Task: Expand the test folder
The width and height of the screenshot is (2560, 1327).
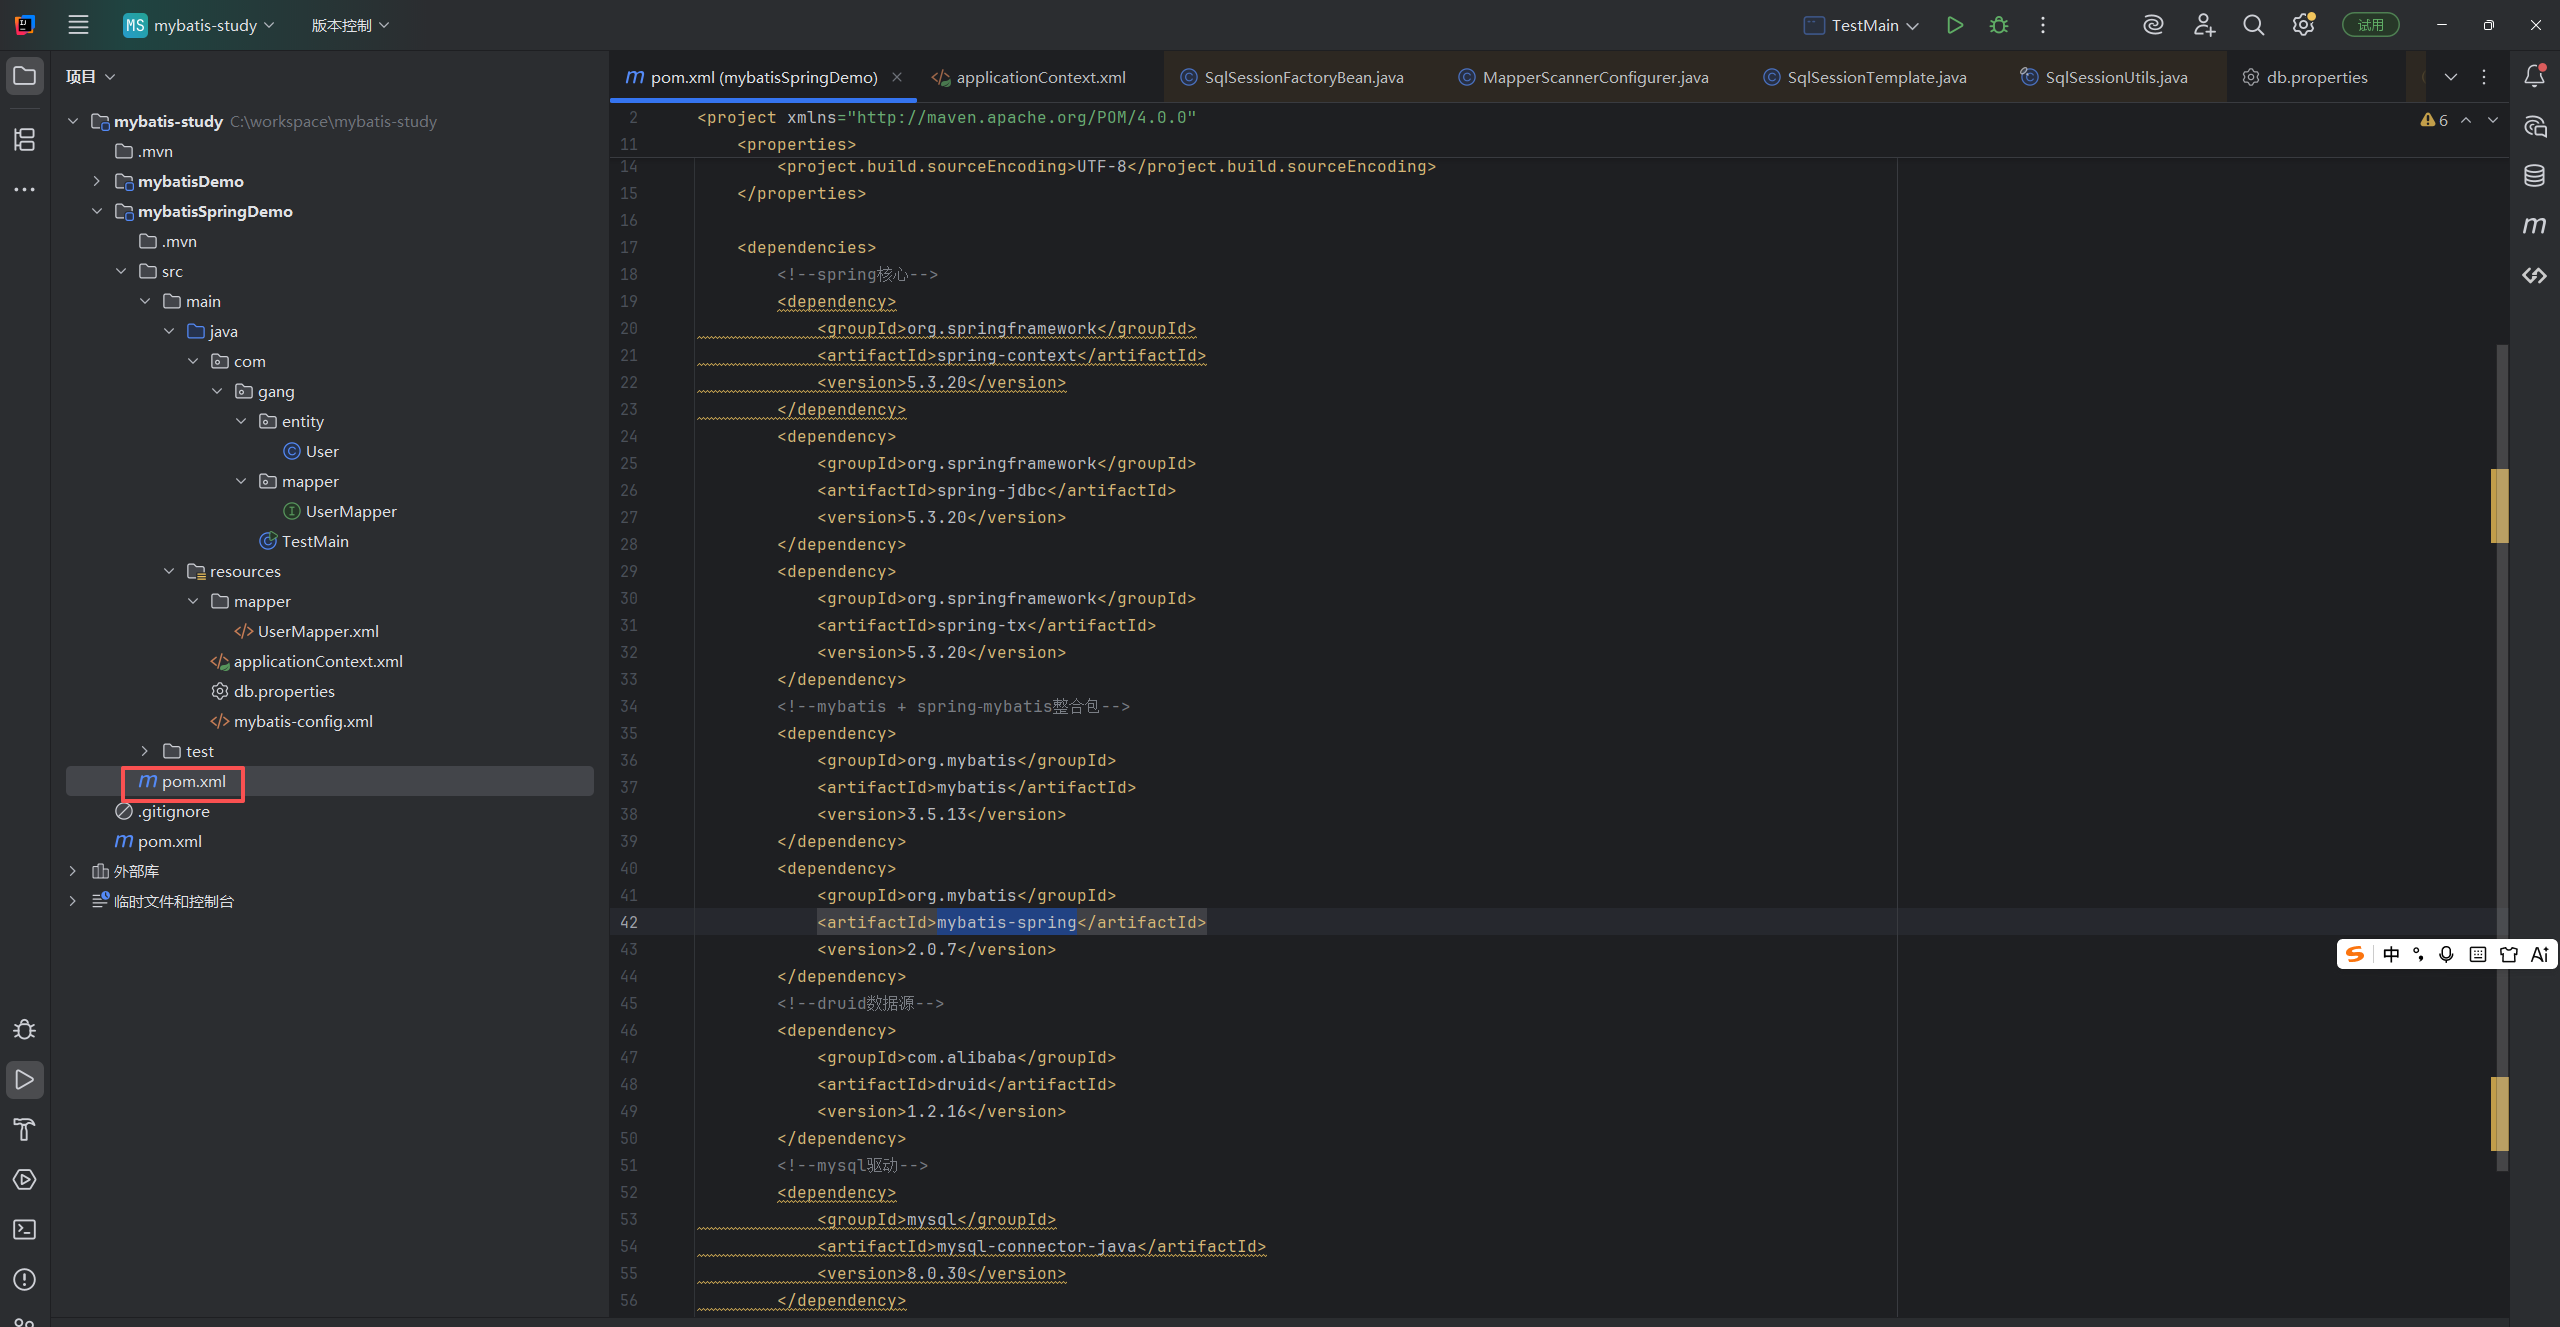Action: 144,751
